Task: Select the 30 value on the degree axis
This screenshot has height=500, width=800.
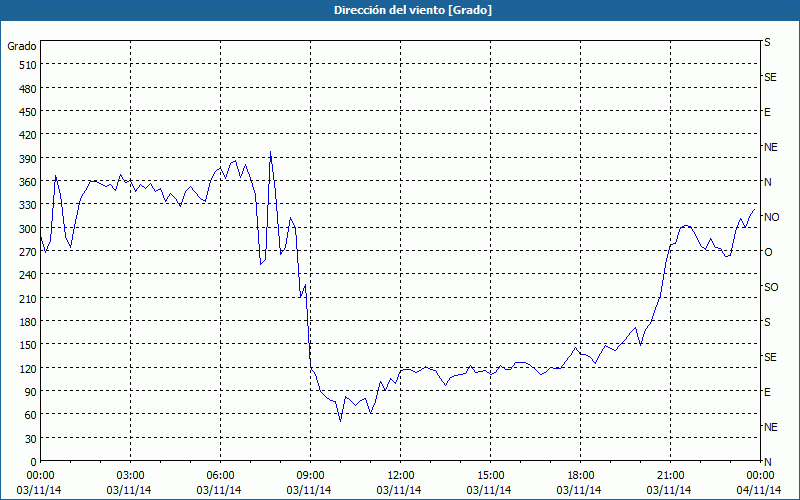Action: pos(31,438)
